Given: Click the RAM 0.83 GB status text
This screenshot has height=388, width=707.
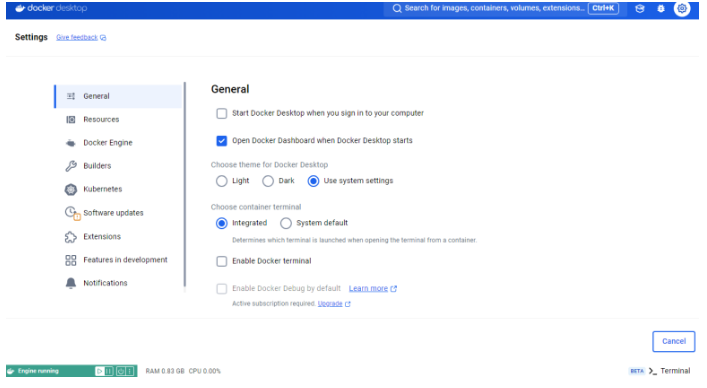Looking at the screenshot, I should tap(165, 371).
